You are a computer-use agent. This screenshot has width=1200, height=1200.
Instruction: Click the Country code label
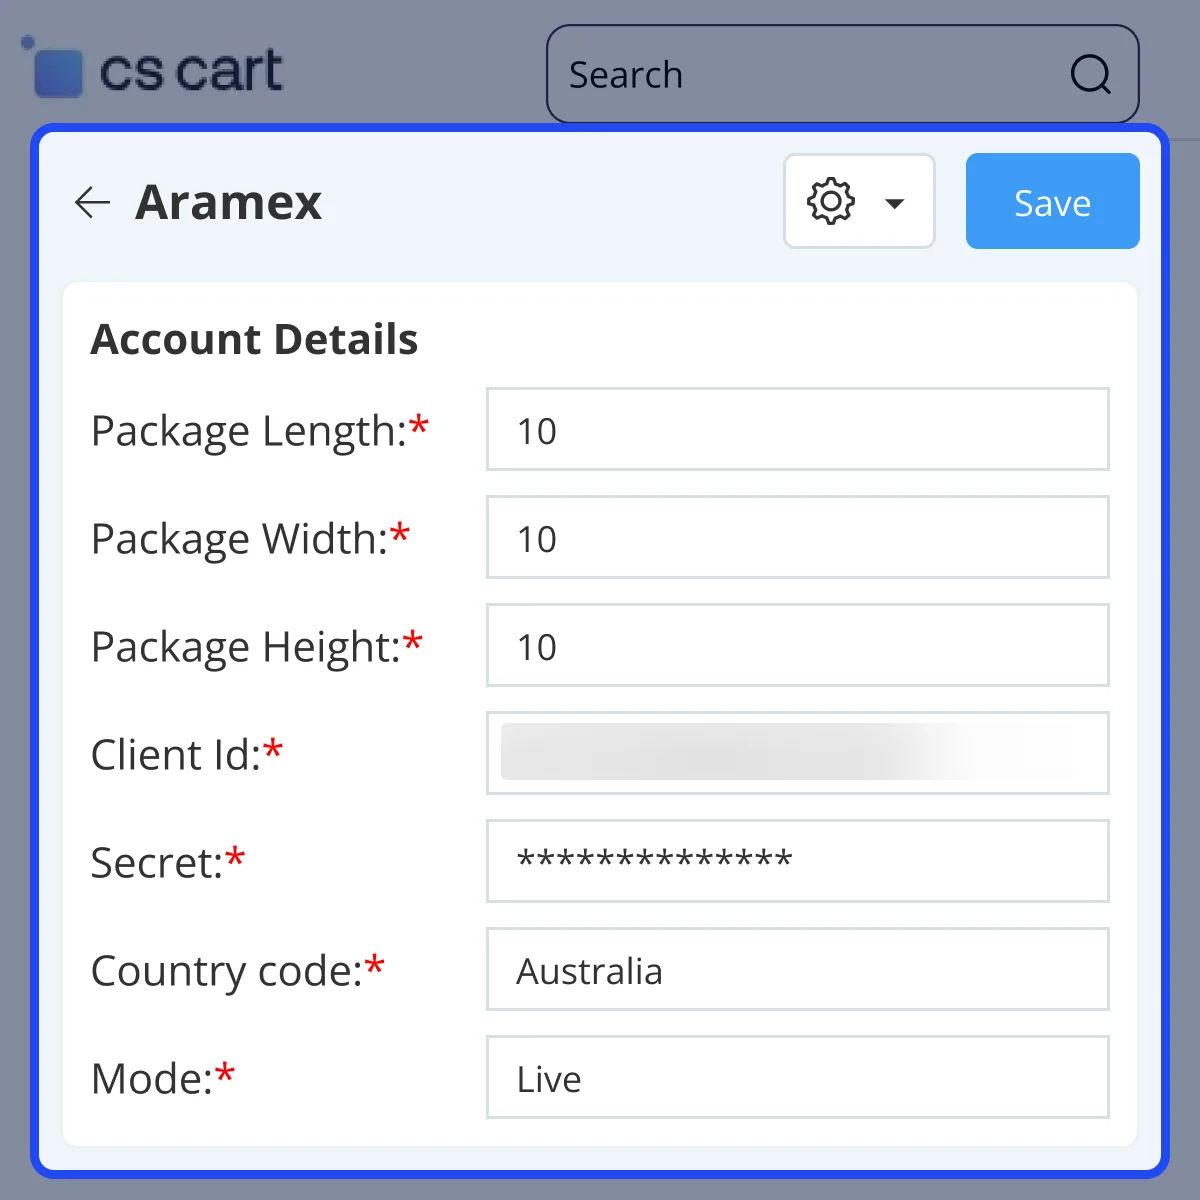227,971
